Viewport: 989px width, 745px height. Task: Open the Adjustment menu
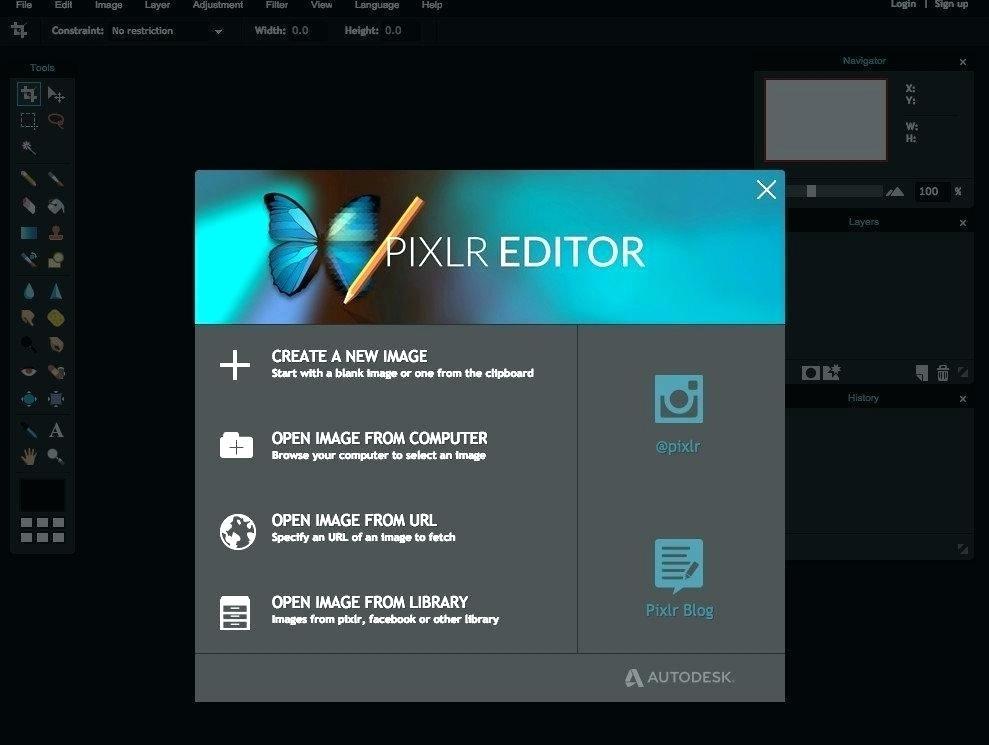click(x=218, y=4)
